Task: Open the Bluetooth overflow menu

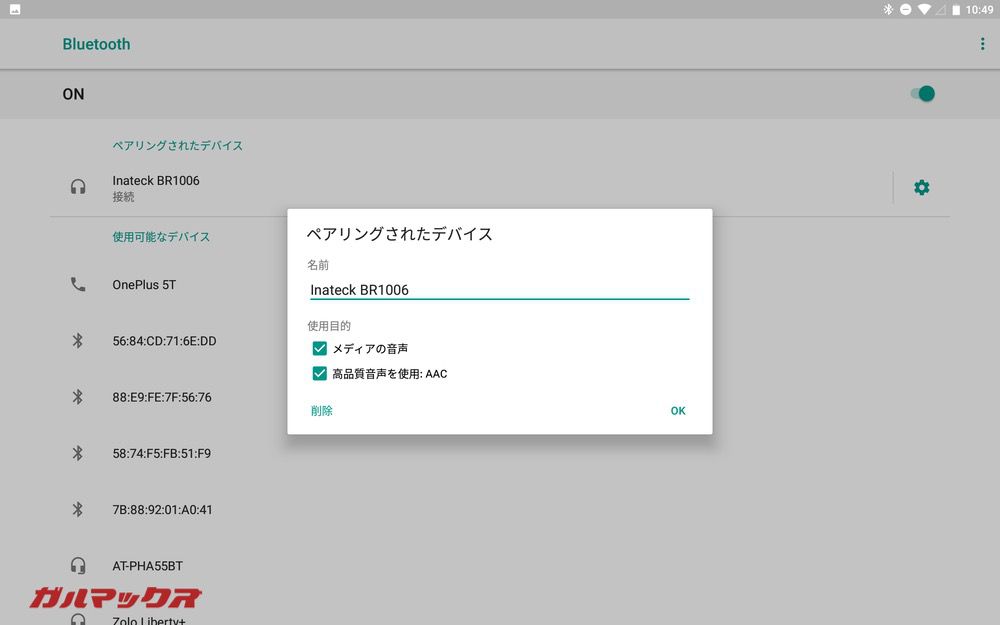Action: point(981,43)
